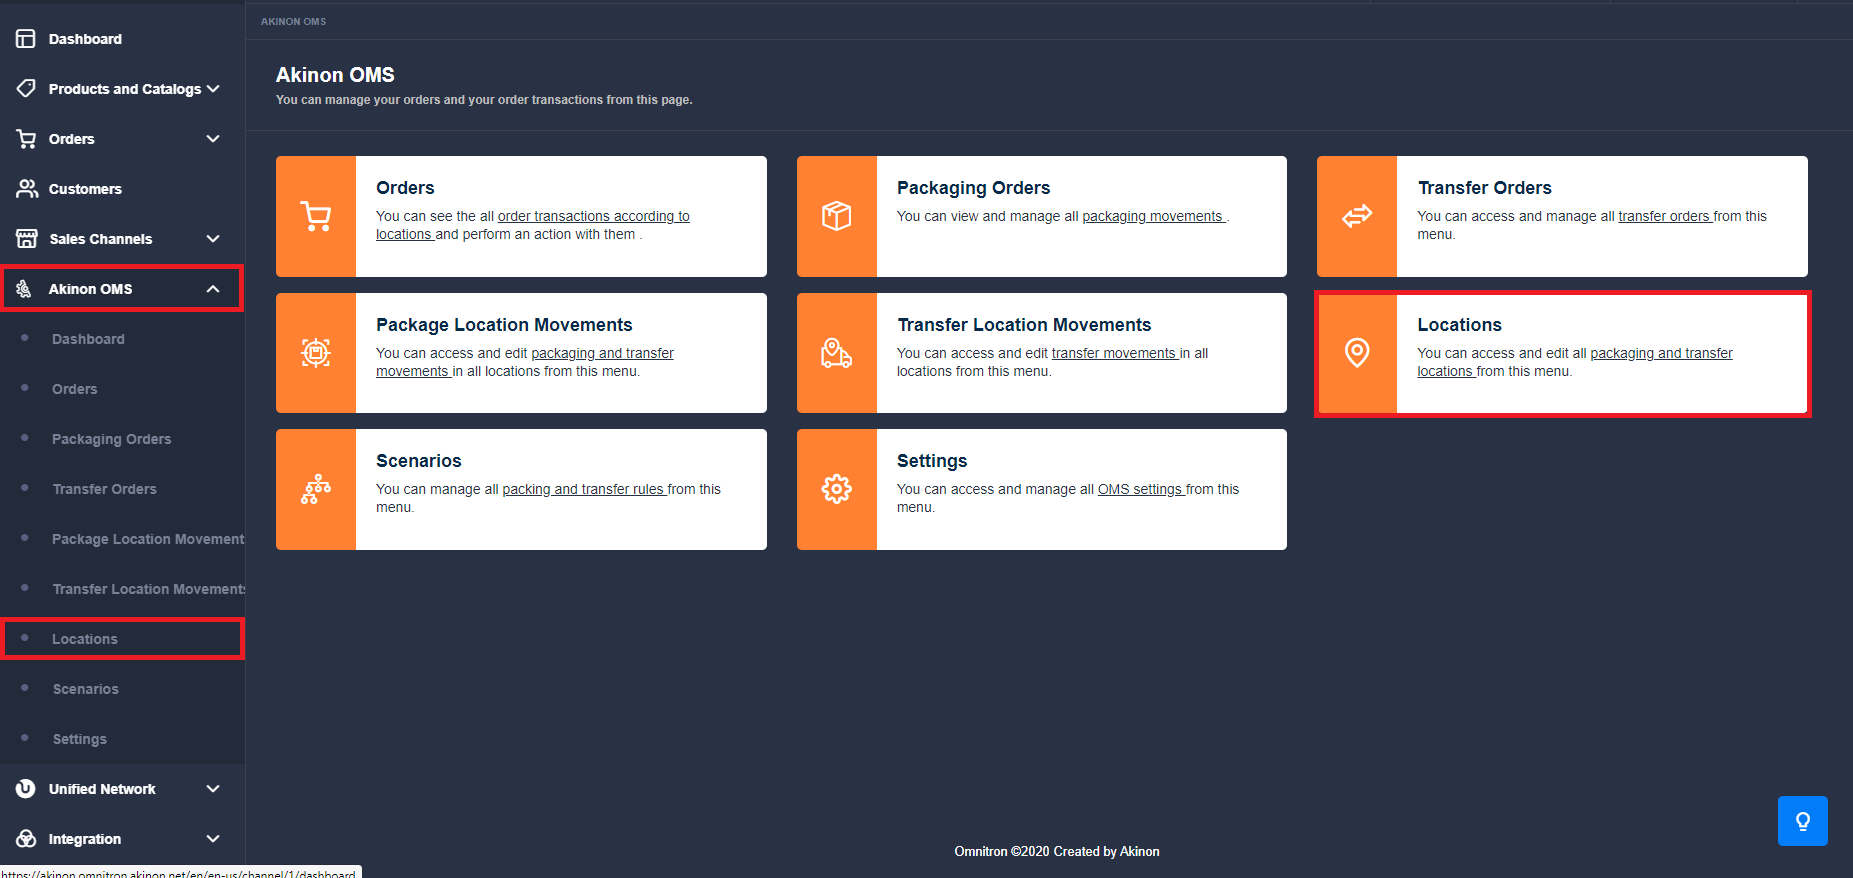The height and width of the screenshot is (878, 1853).
Task: Open the blue lightbulb help button
Action: [x=1803, y=821]
